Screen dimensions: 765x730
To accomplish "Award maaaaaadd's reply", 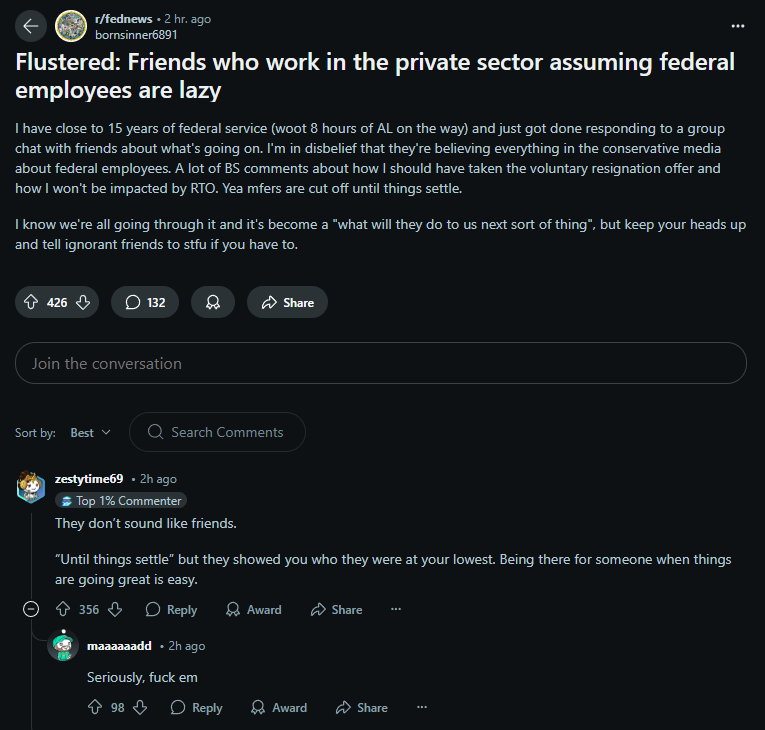I will [x=279, y=708].
